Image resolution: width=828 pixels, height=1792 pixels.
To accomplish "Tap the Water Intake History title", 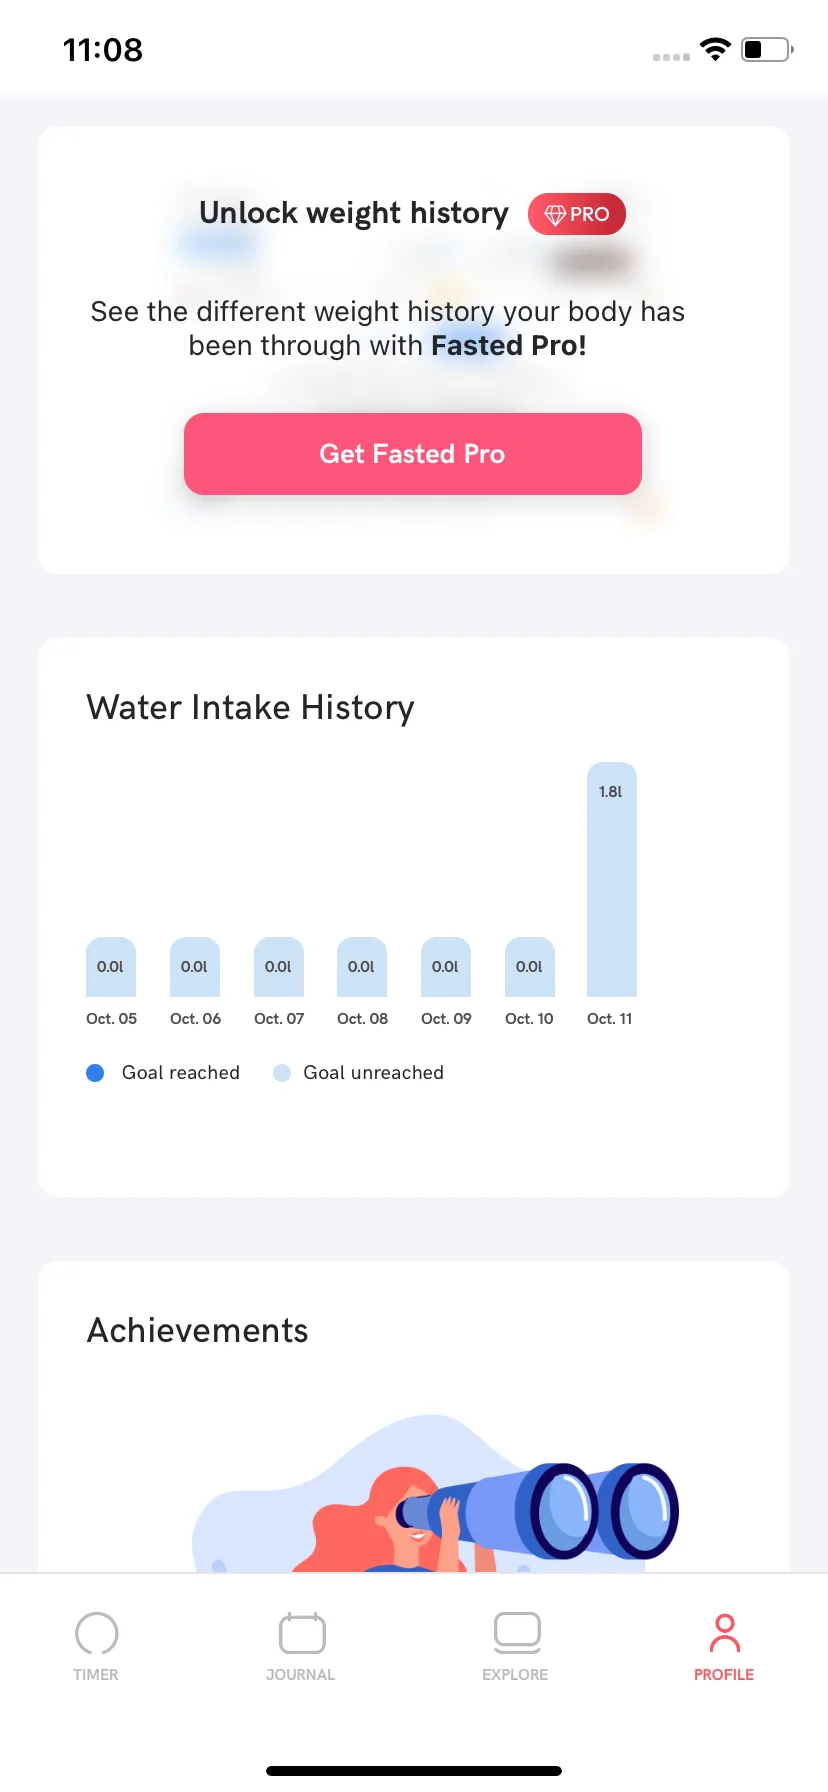I will [x=251, y=708].
